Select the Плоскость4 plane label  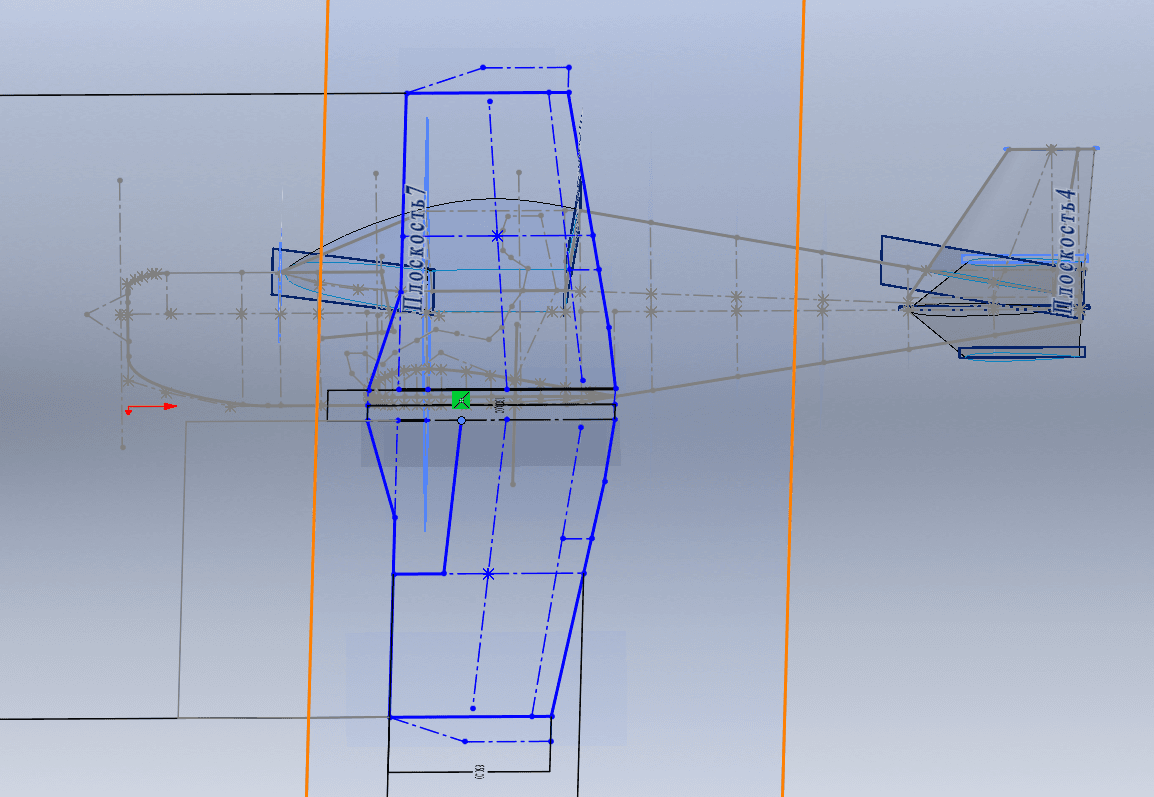click(x=1068, y=251)
